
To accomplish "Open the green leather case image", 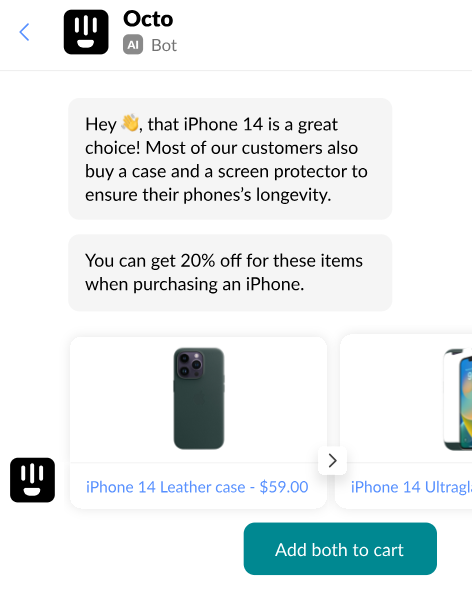I will [199, 398].
